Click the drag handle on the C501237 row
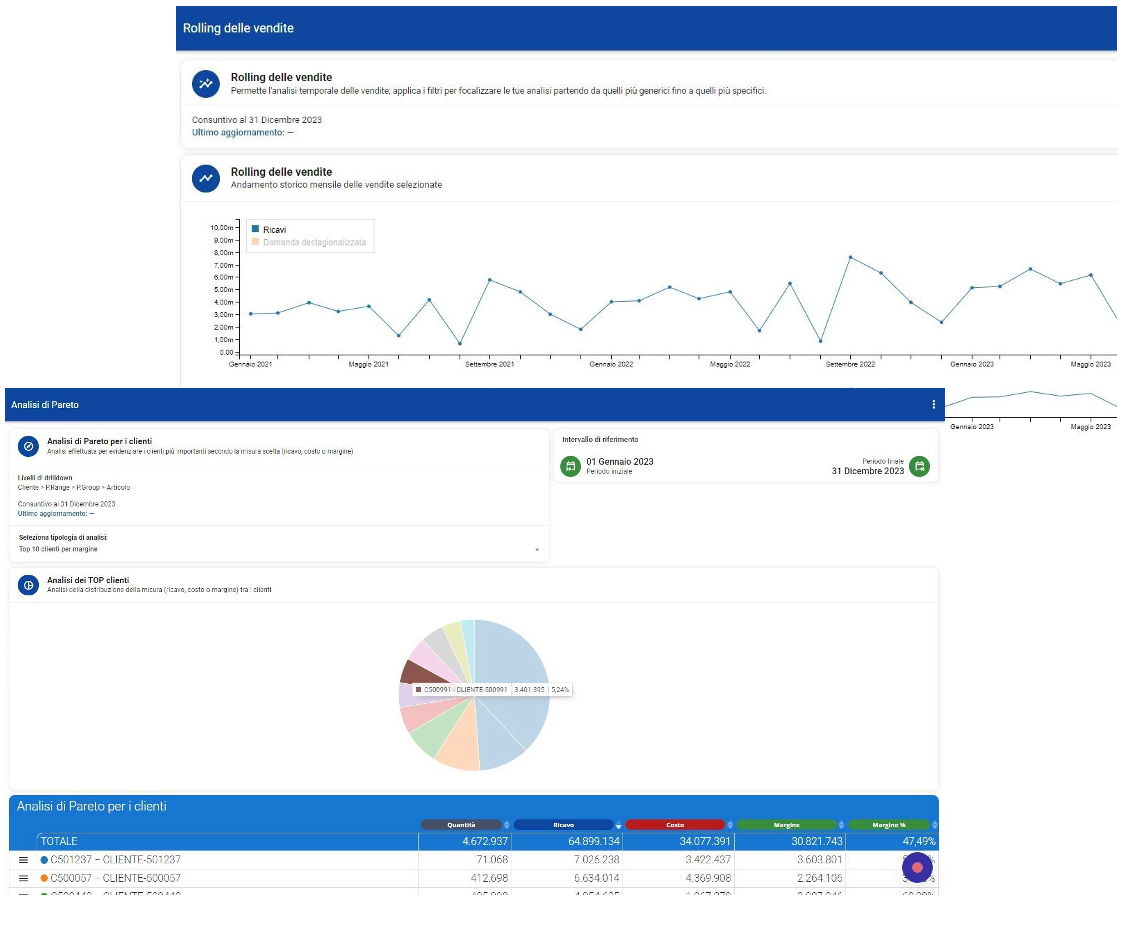The image size is (1126, 952). click(23, 860)
